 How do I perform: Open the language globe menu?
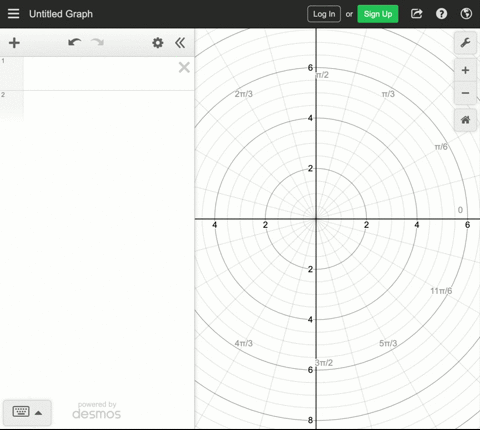coord(466,14)
